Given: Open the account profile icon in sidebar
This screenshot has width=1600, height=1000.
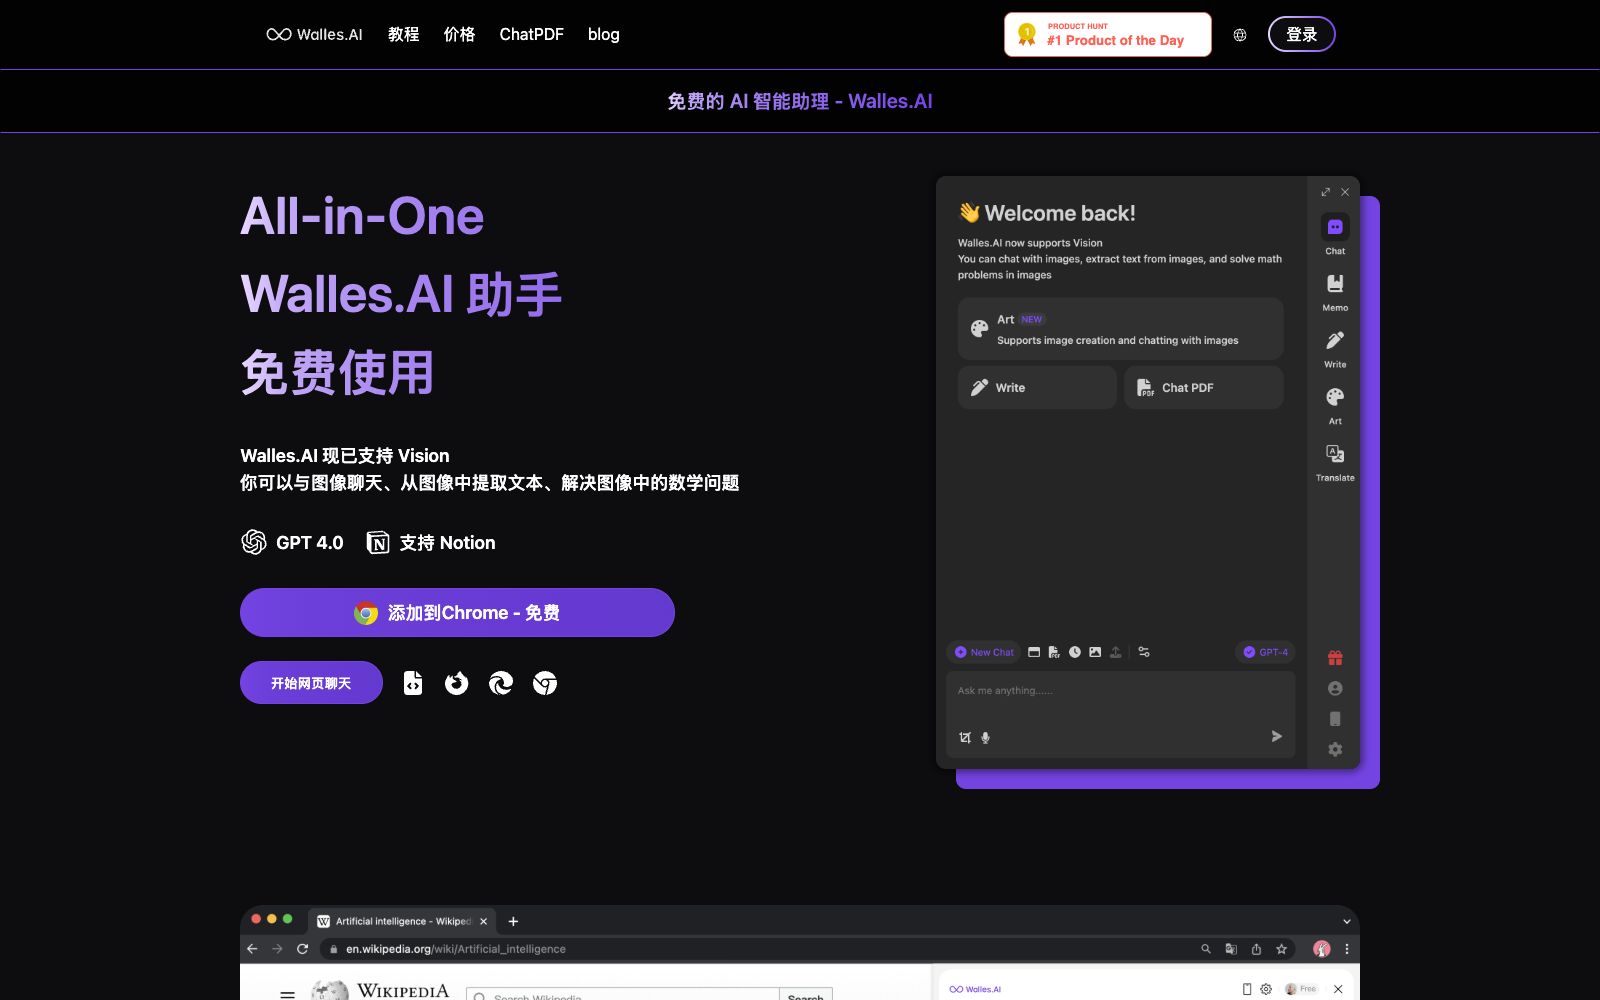Looking at the screenshot, I should pyautogui.click(x=1335, y=688).
